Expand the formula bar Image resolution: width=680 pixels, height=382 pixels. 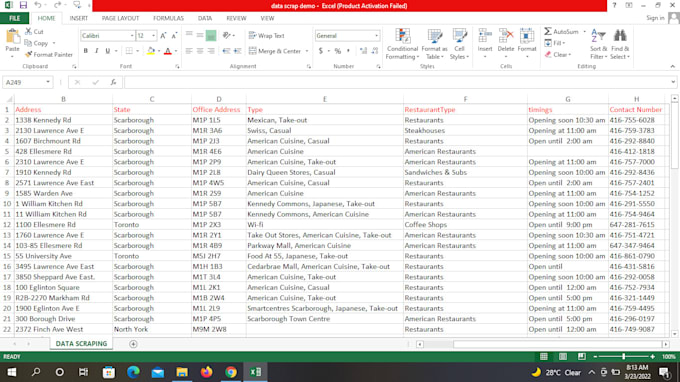(x=673, y=82)
